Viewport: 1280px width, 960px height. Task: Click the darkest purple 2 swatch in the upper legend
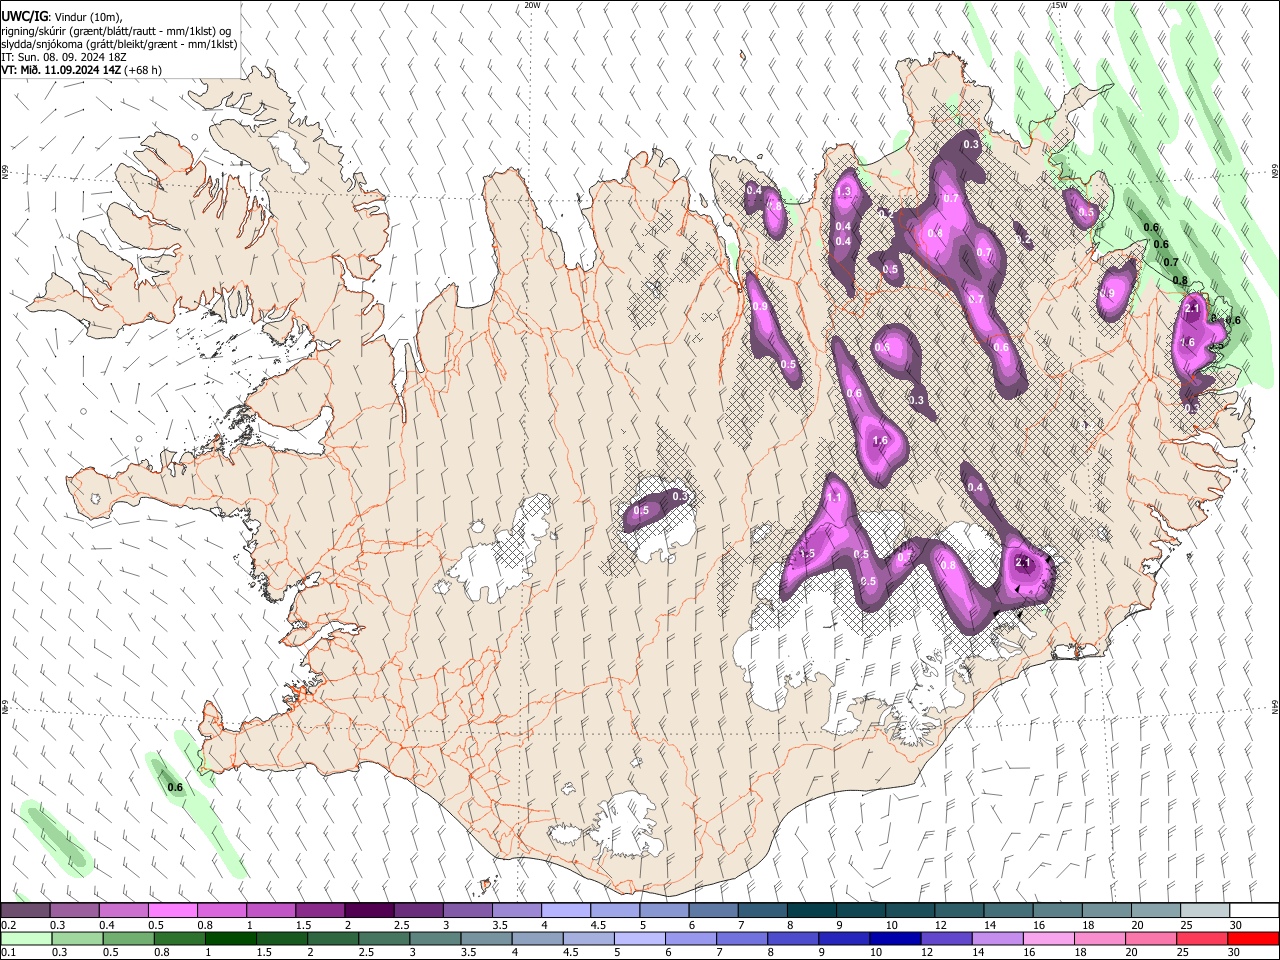(369, 910)
